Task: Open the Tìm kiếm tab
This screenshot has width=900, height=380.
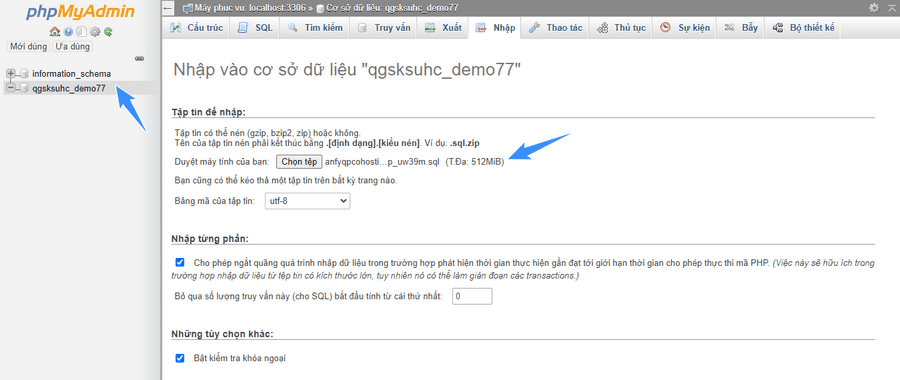Action: 315,28
